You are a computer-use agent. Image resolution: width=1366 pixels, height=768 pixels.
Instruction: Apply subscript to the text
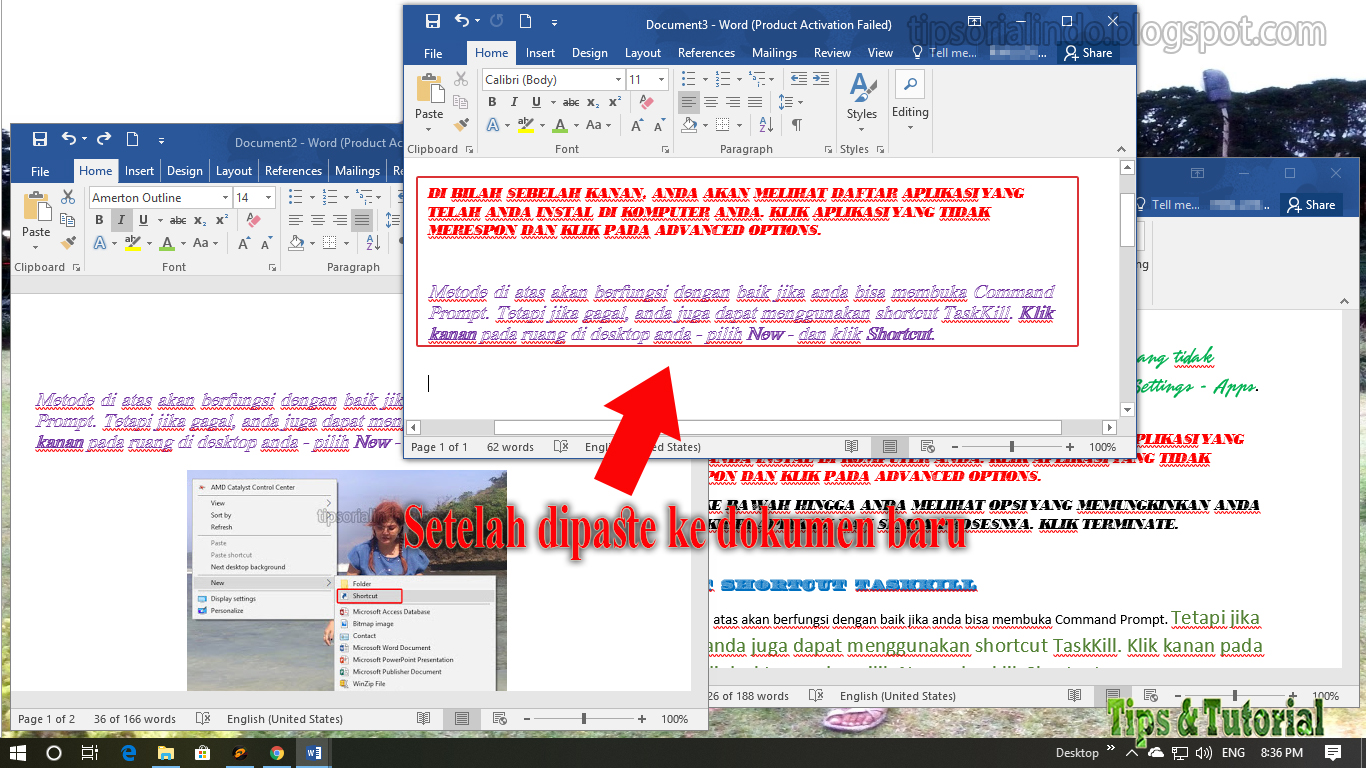[594, 102]
